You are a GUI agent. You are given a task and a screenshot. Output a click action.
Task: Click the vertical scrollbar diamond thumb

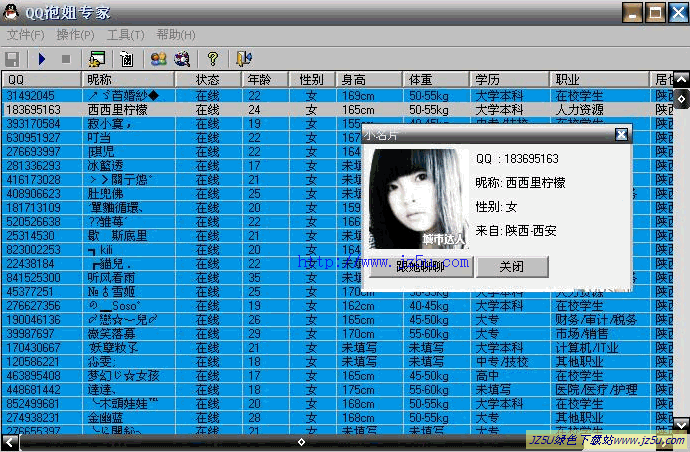click(681, 99)
